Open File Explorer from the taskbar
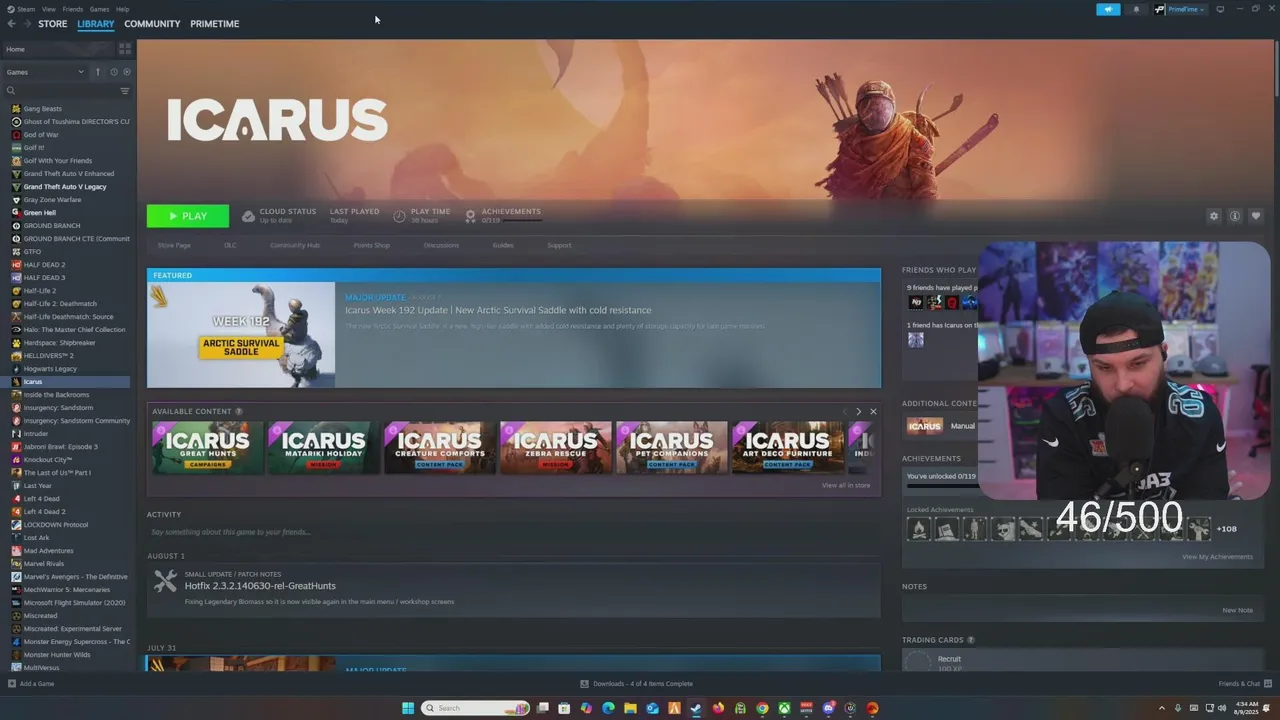 point(630,708)
